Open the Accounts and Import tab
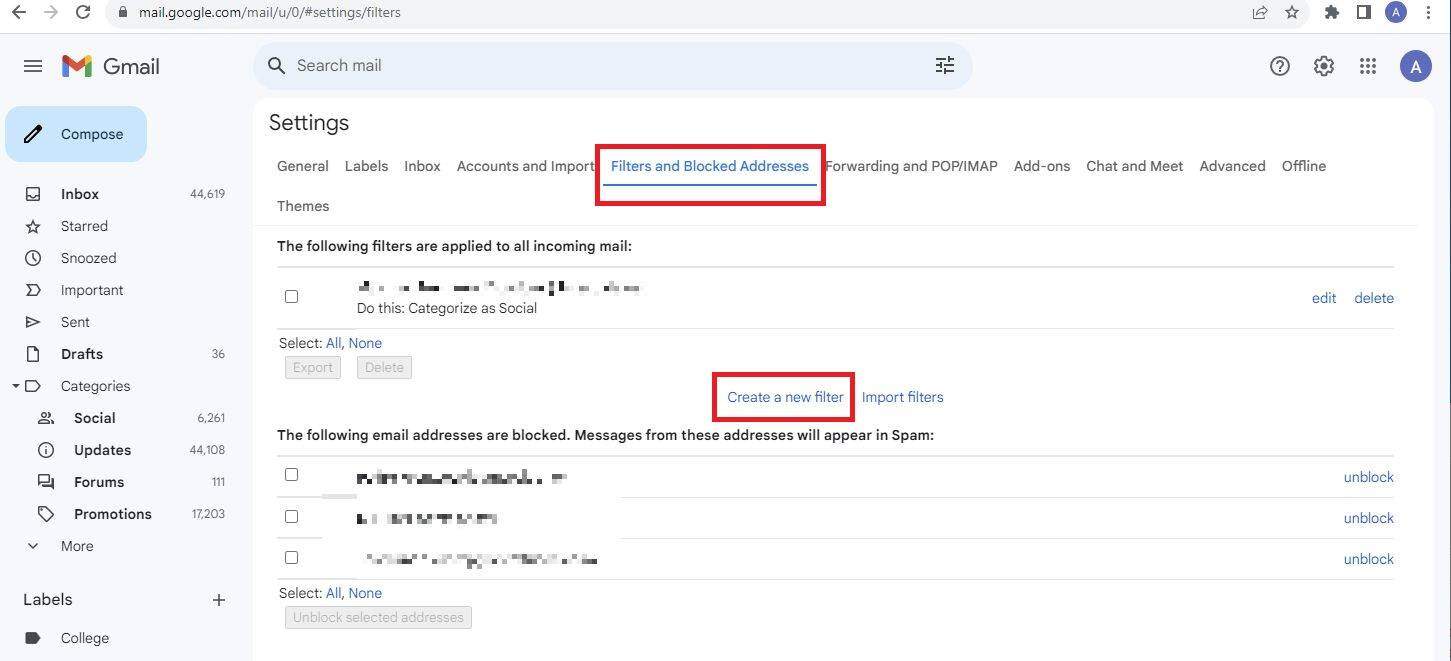This screenshot has width=1451, height=661. tap(525, 166)
